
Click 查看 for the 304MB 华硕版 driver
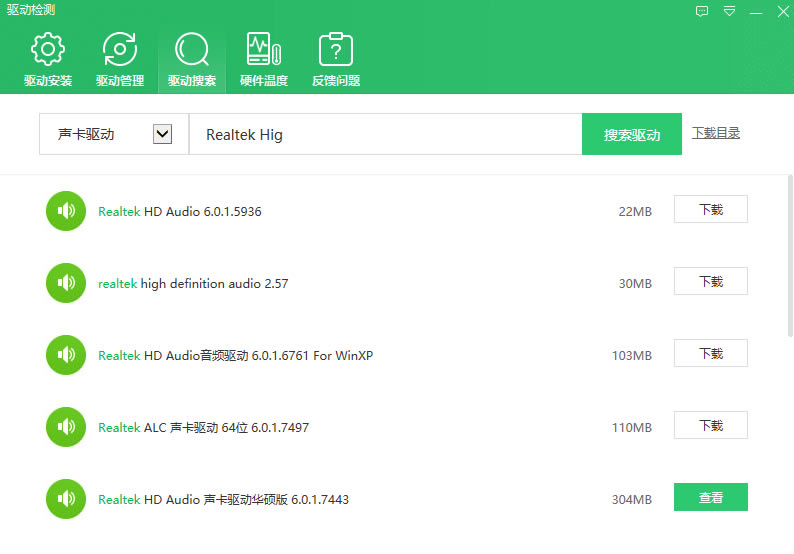(710, 498)
